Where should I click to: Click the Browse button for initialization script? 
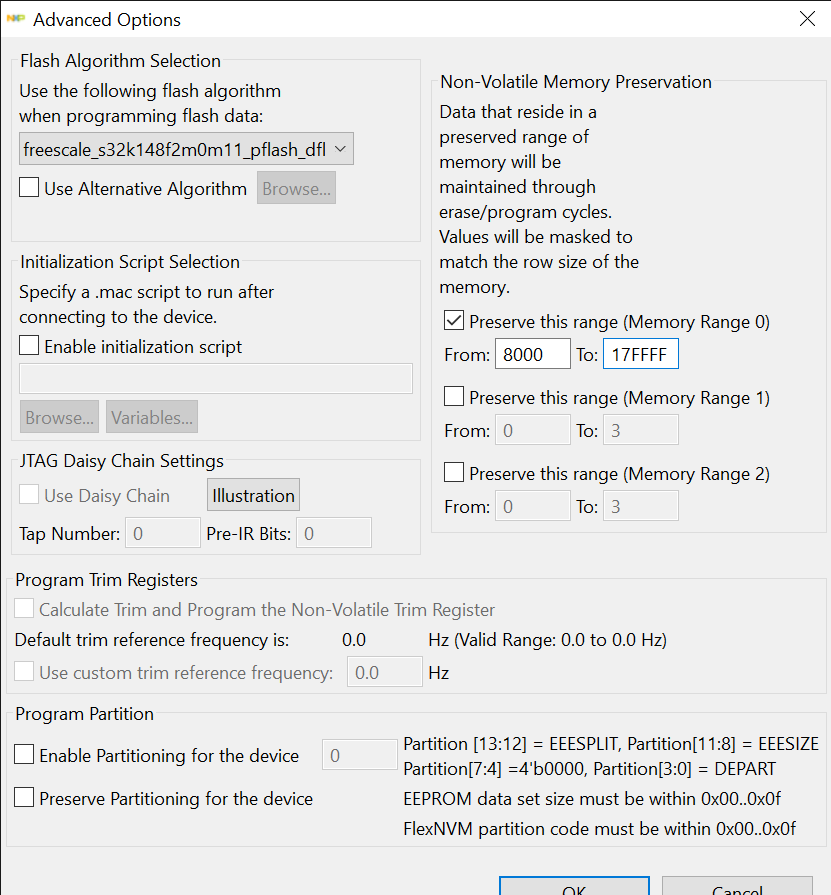coord(58,417)
